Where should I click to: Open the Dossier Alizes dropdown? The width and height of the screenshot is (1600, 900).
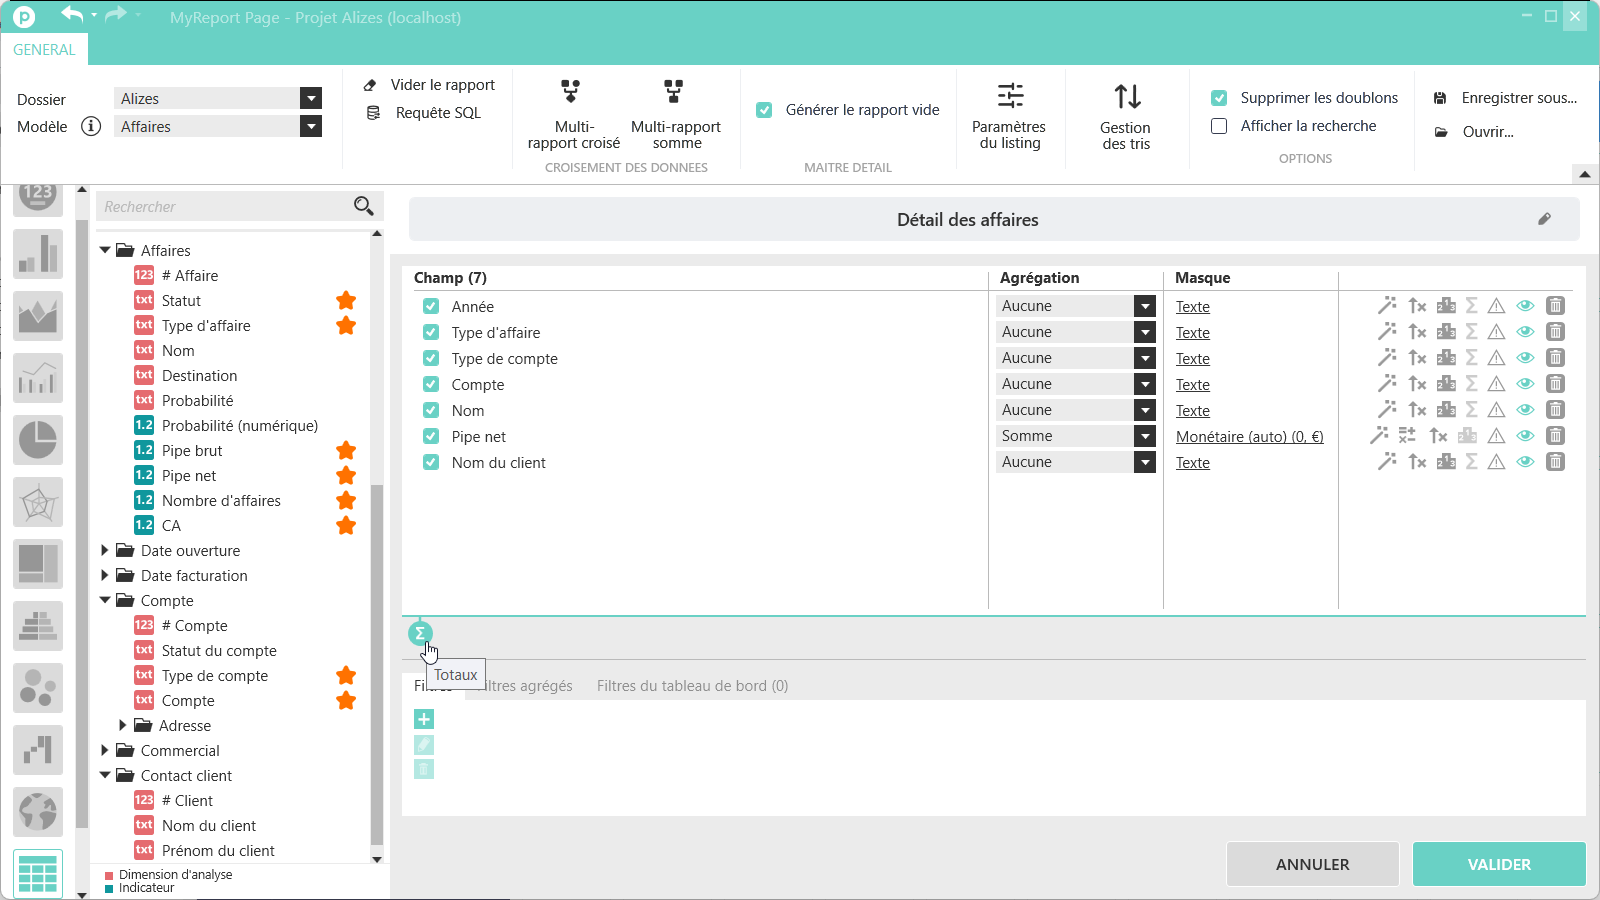pyautogui.click(x=311, y=98)
